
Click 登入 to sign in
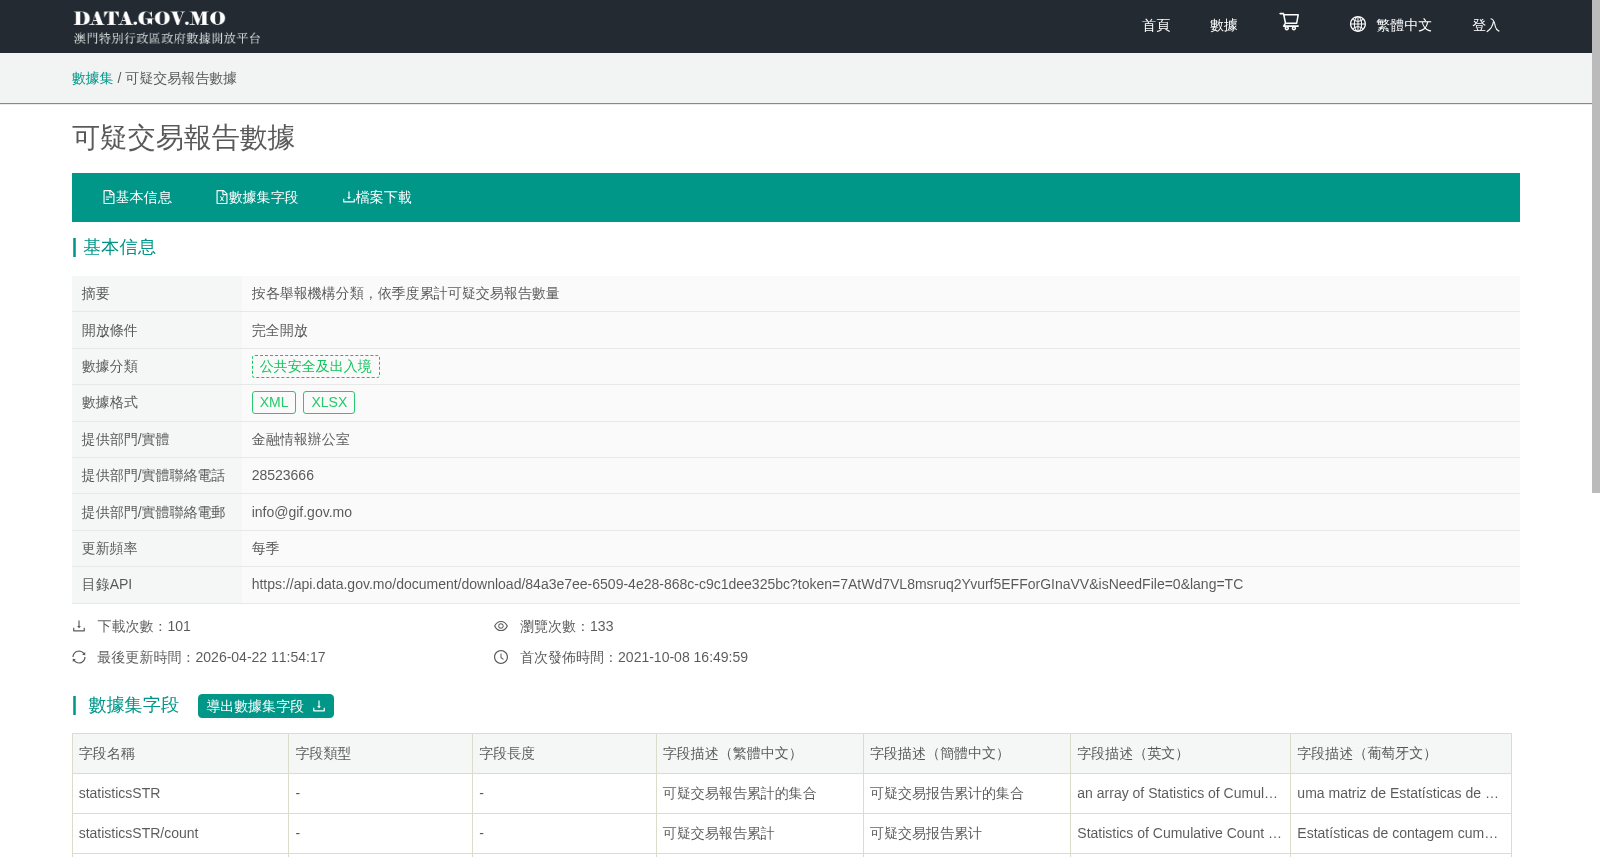[x=1486, y=25]
